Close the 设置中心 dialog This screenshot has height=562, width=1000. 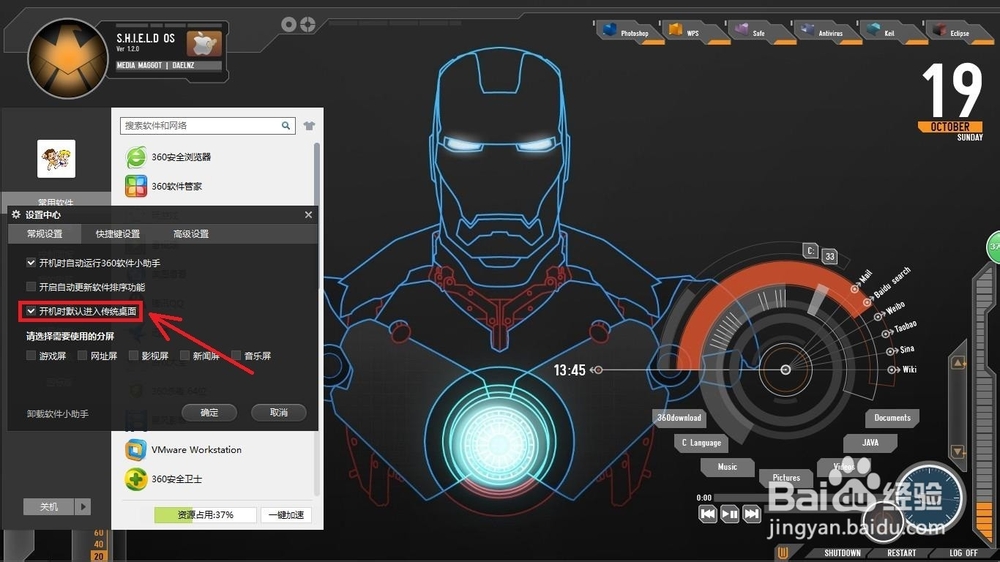[x=309, y=214]
